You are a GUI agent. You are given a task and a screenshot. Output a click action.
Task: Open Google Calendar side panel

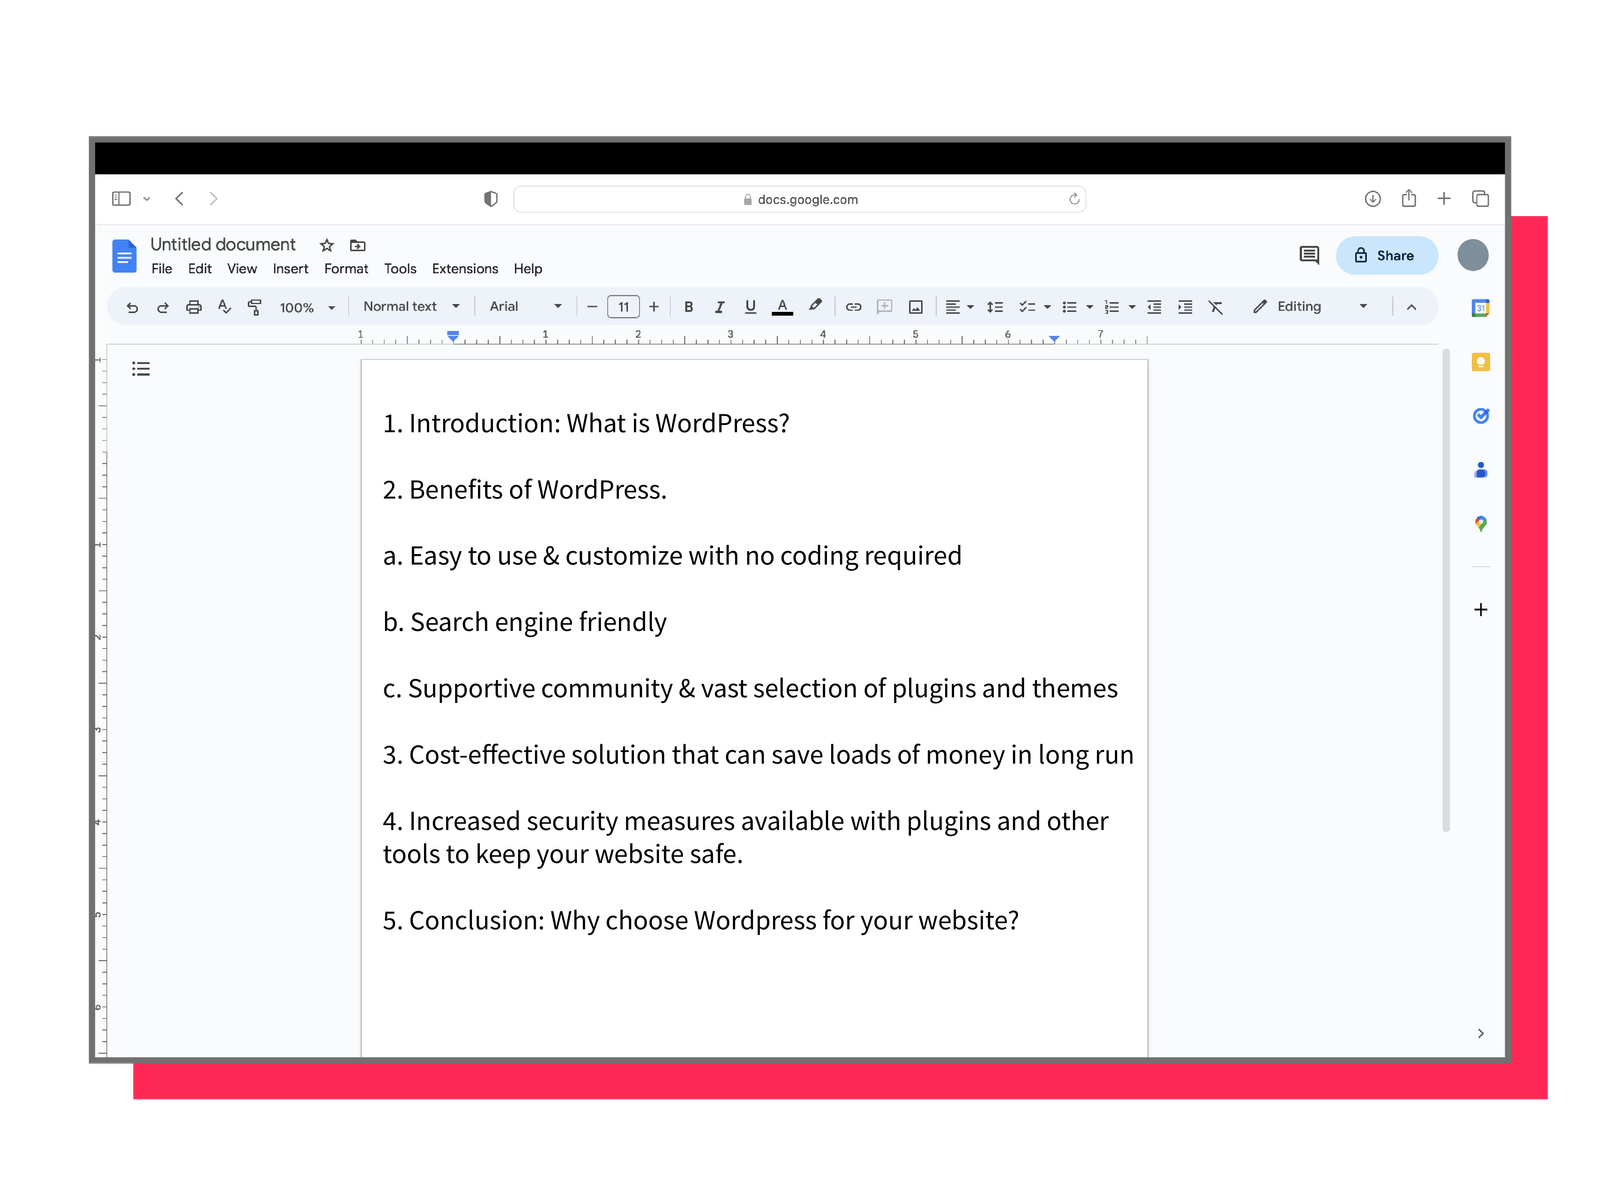pyautogui.click(x=1481, y=308)
